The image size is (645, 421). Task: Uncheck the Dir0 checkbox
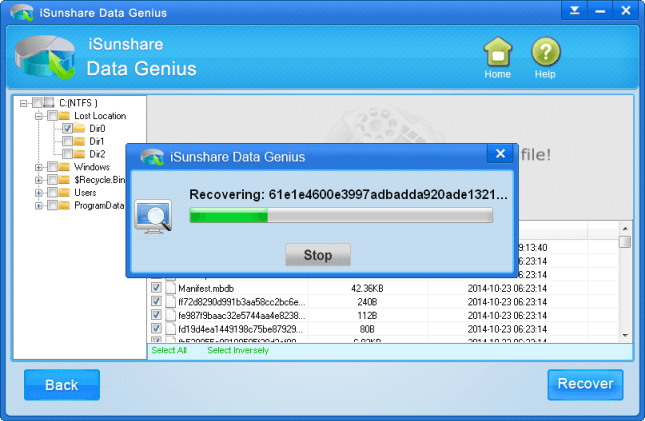[x=67, y=128]
